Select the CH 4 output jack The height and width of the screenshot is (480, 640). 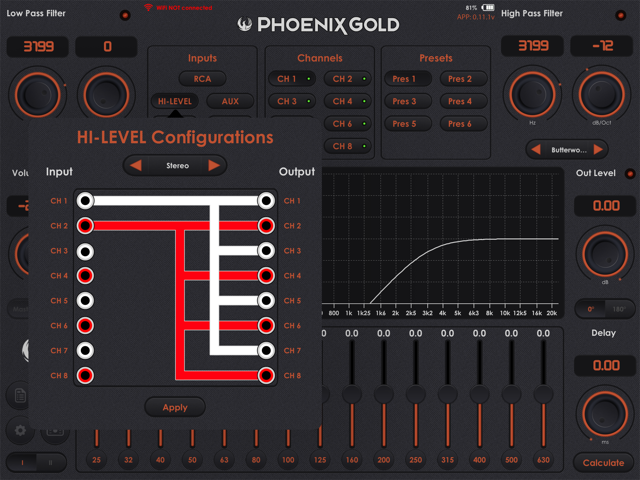(266, 276)
